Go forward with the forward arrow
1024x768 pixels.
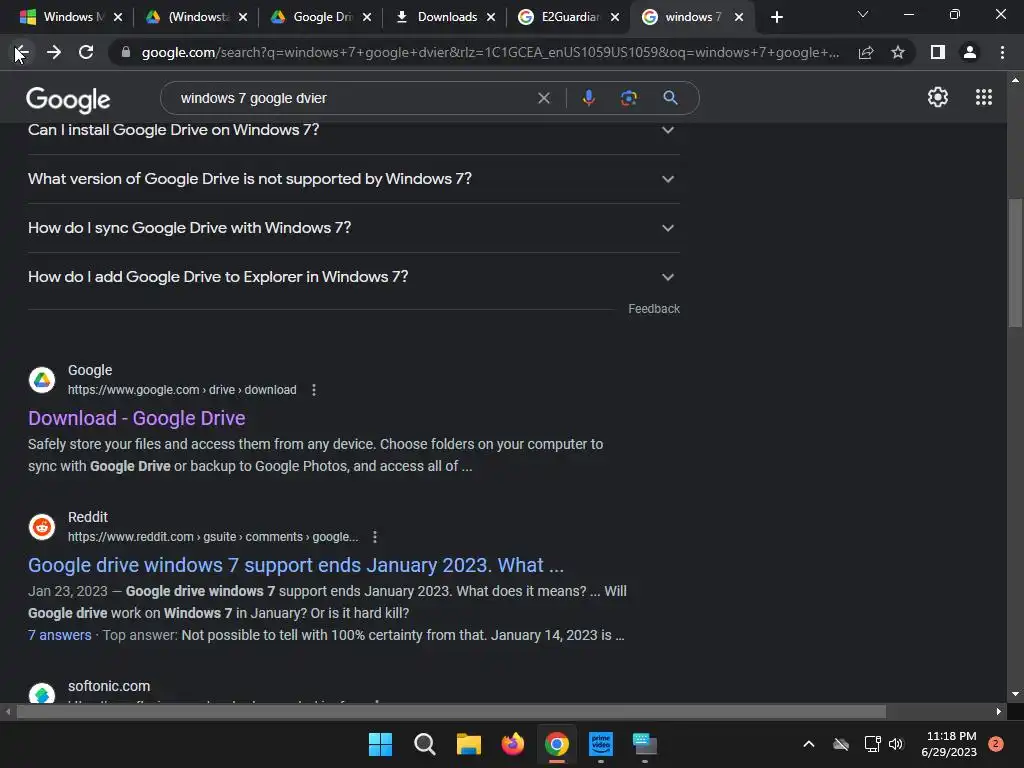point(54,52)
